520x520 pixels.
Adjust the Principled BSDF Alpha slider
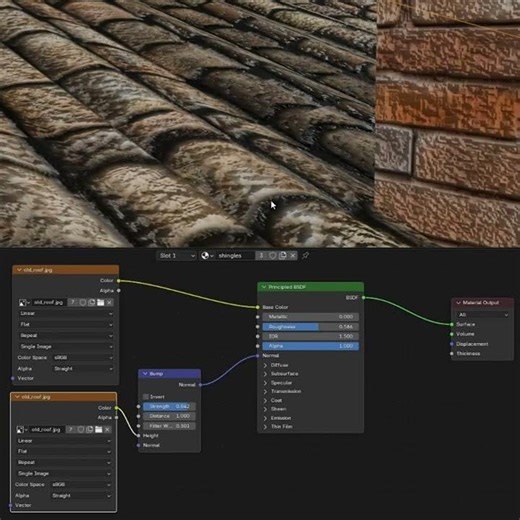click(x=311, y=346)
